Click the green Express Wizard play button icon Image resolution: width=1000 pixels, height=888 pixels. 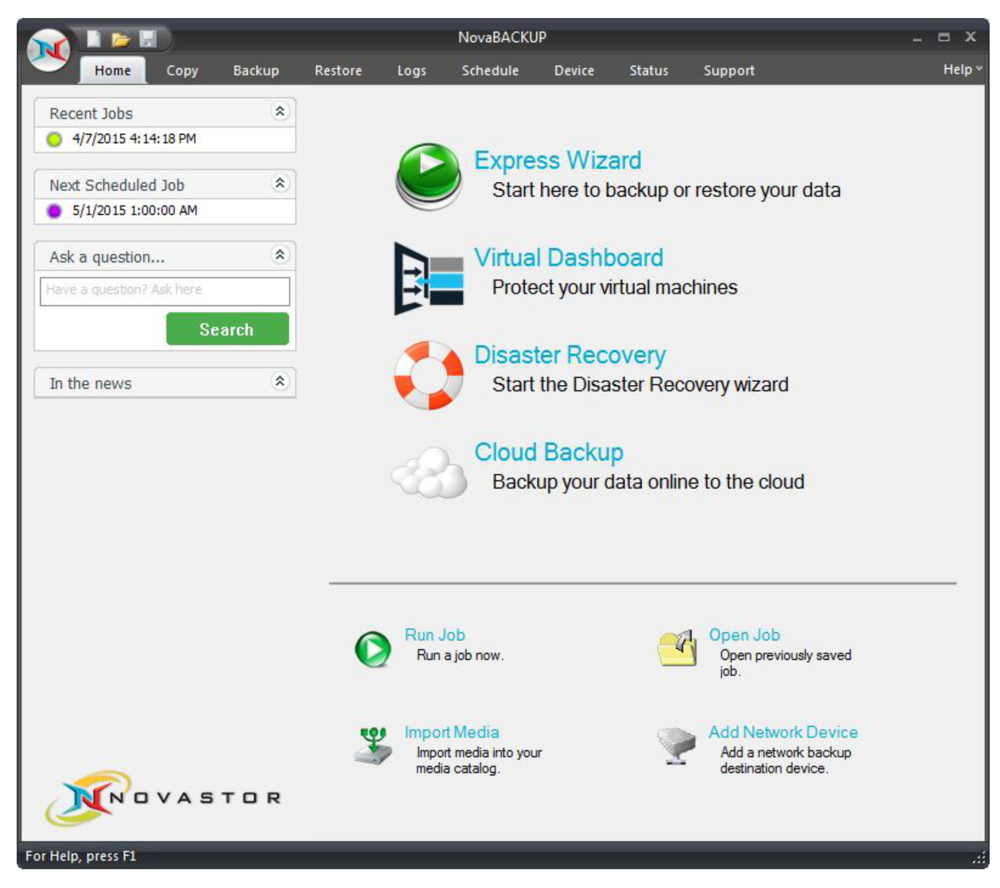(429, 176)
